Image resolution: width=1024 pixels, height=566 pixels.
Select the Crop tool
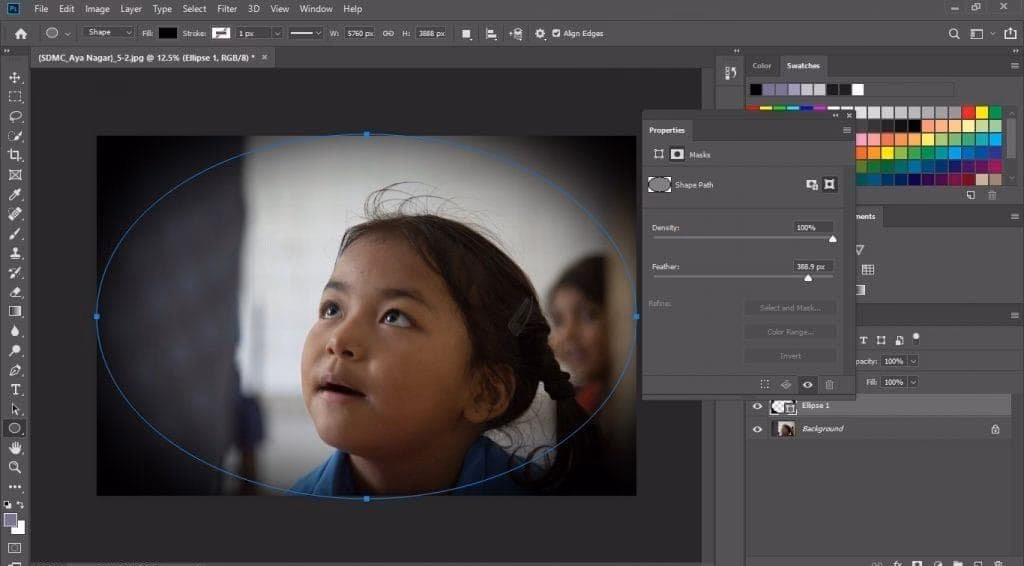click(x=15, y=155)
